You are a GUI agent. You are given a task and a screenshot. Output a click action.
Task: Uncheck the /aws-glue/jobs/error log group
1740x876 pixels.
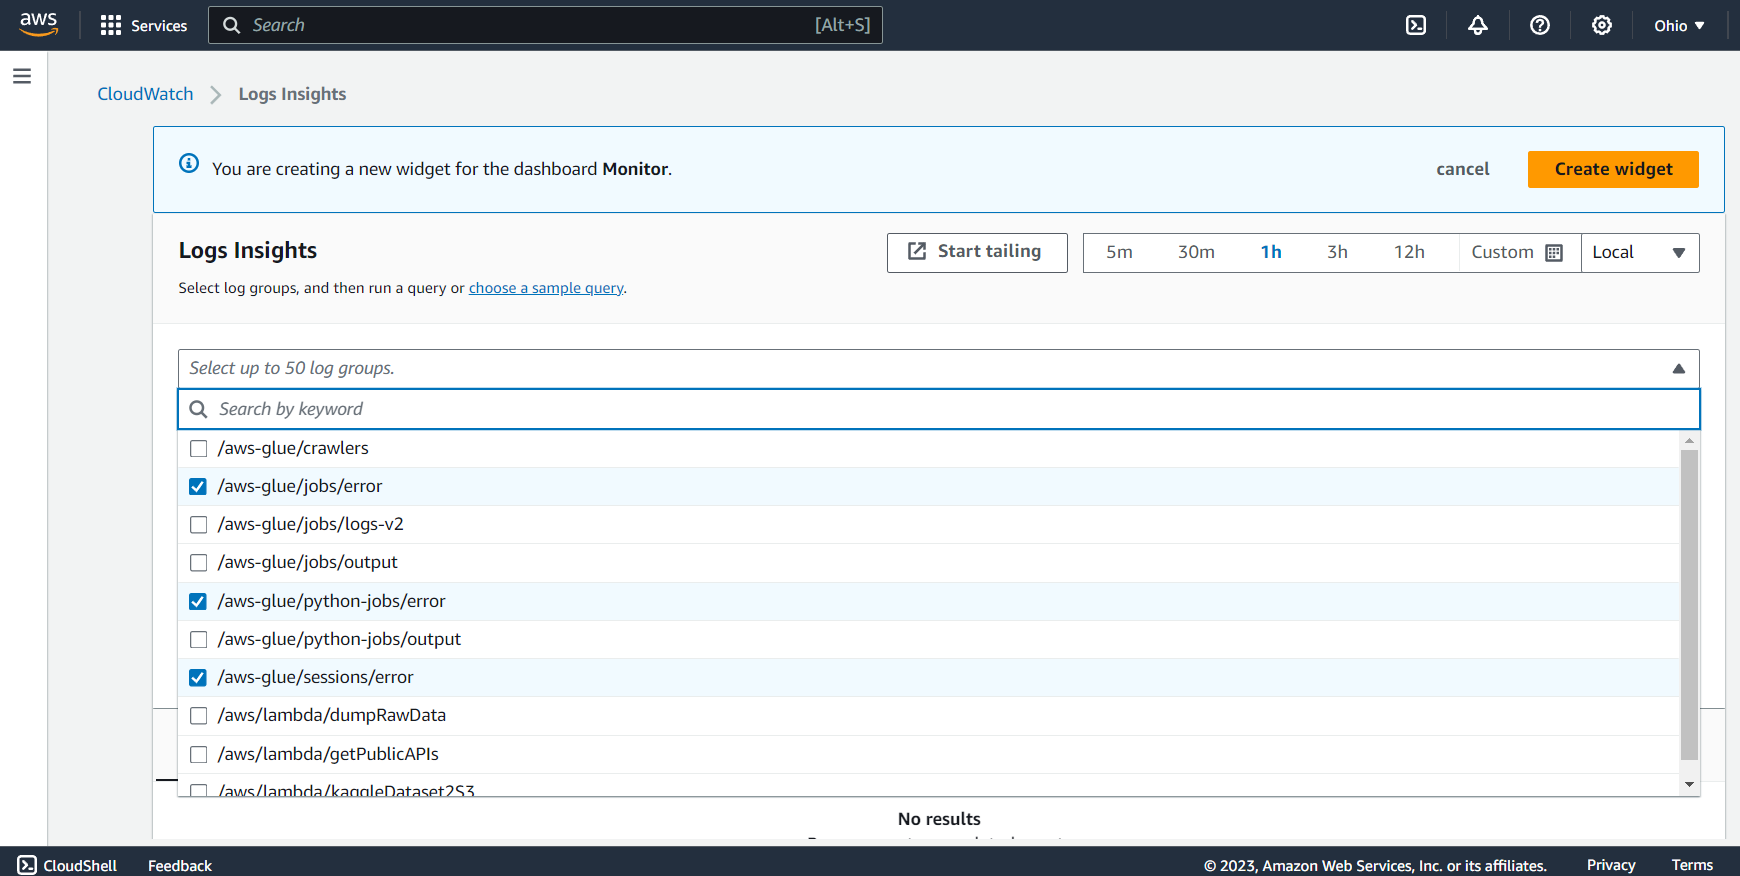tap(199, 487)
